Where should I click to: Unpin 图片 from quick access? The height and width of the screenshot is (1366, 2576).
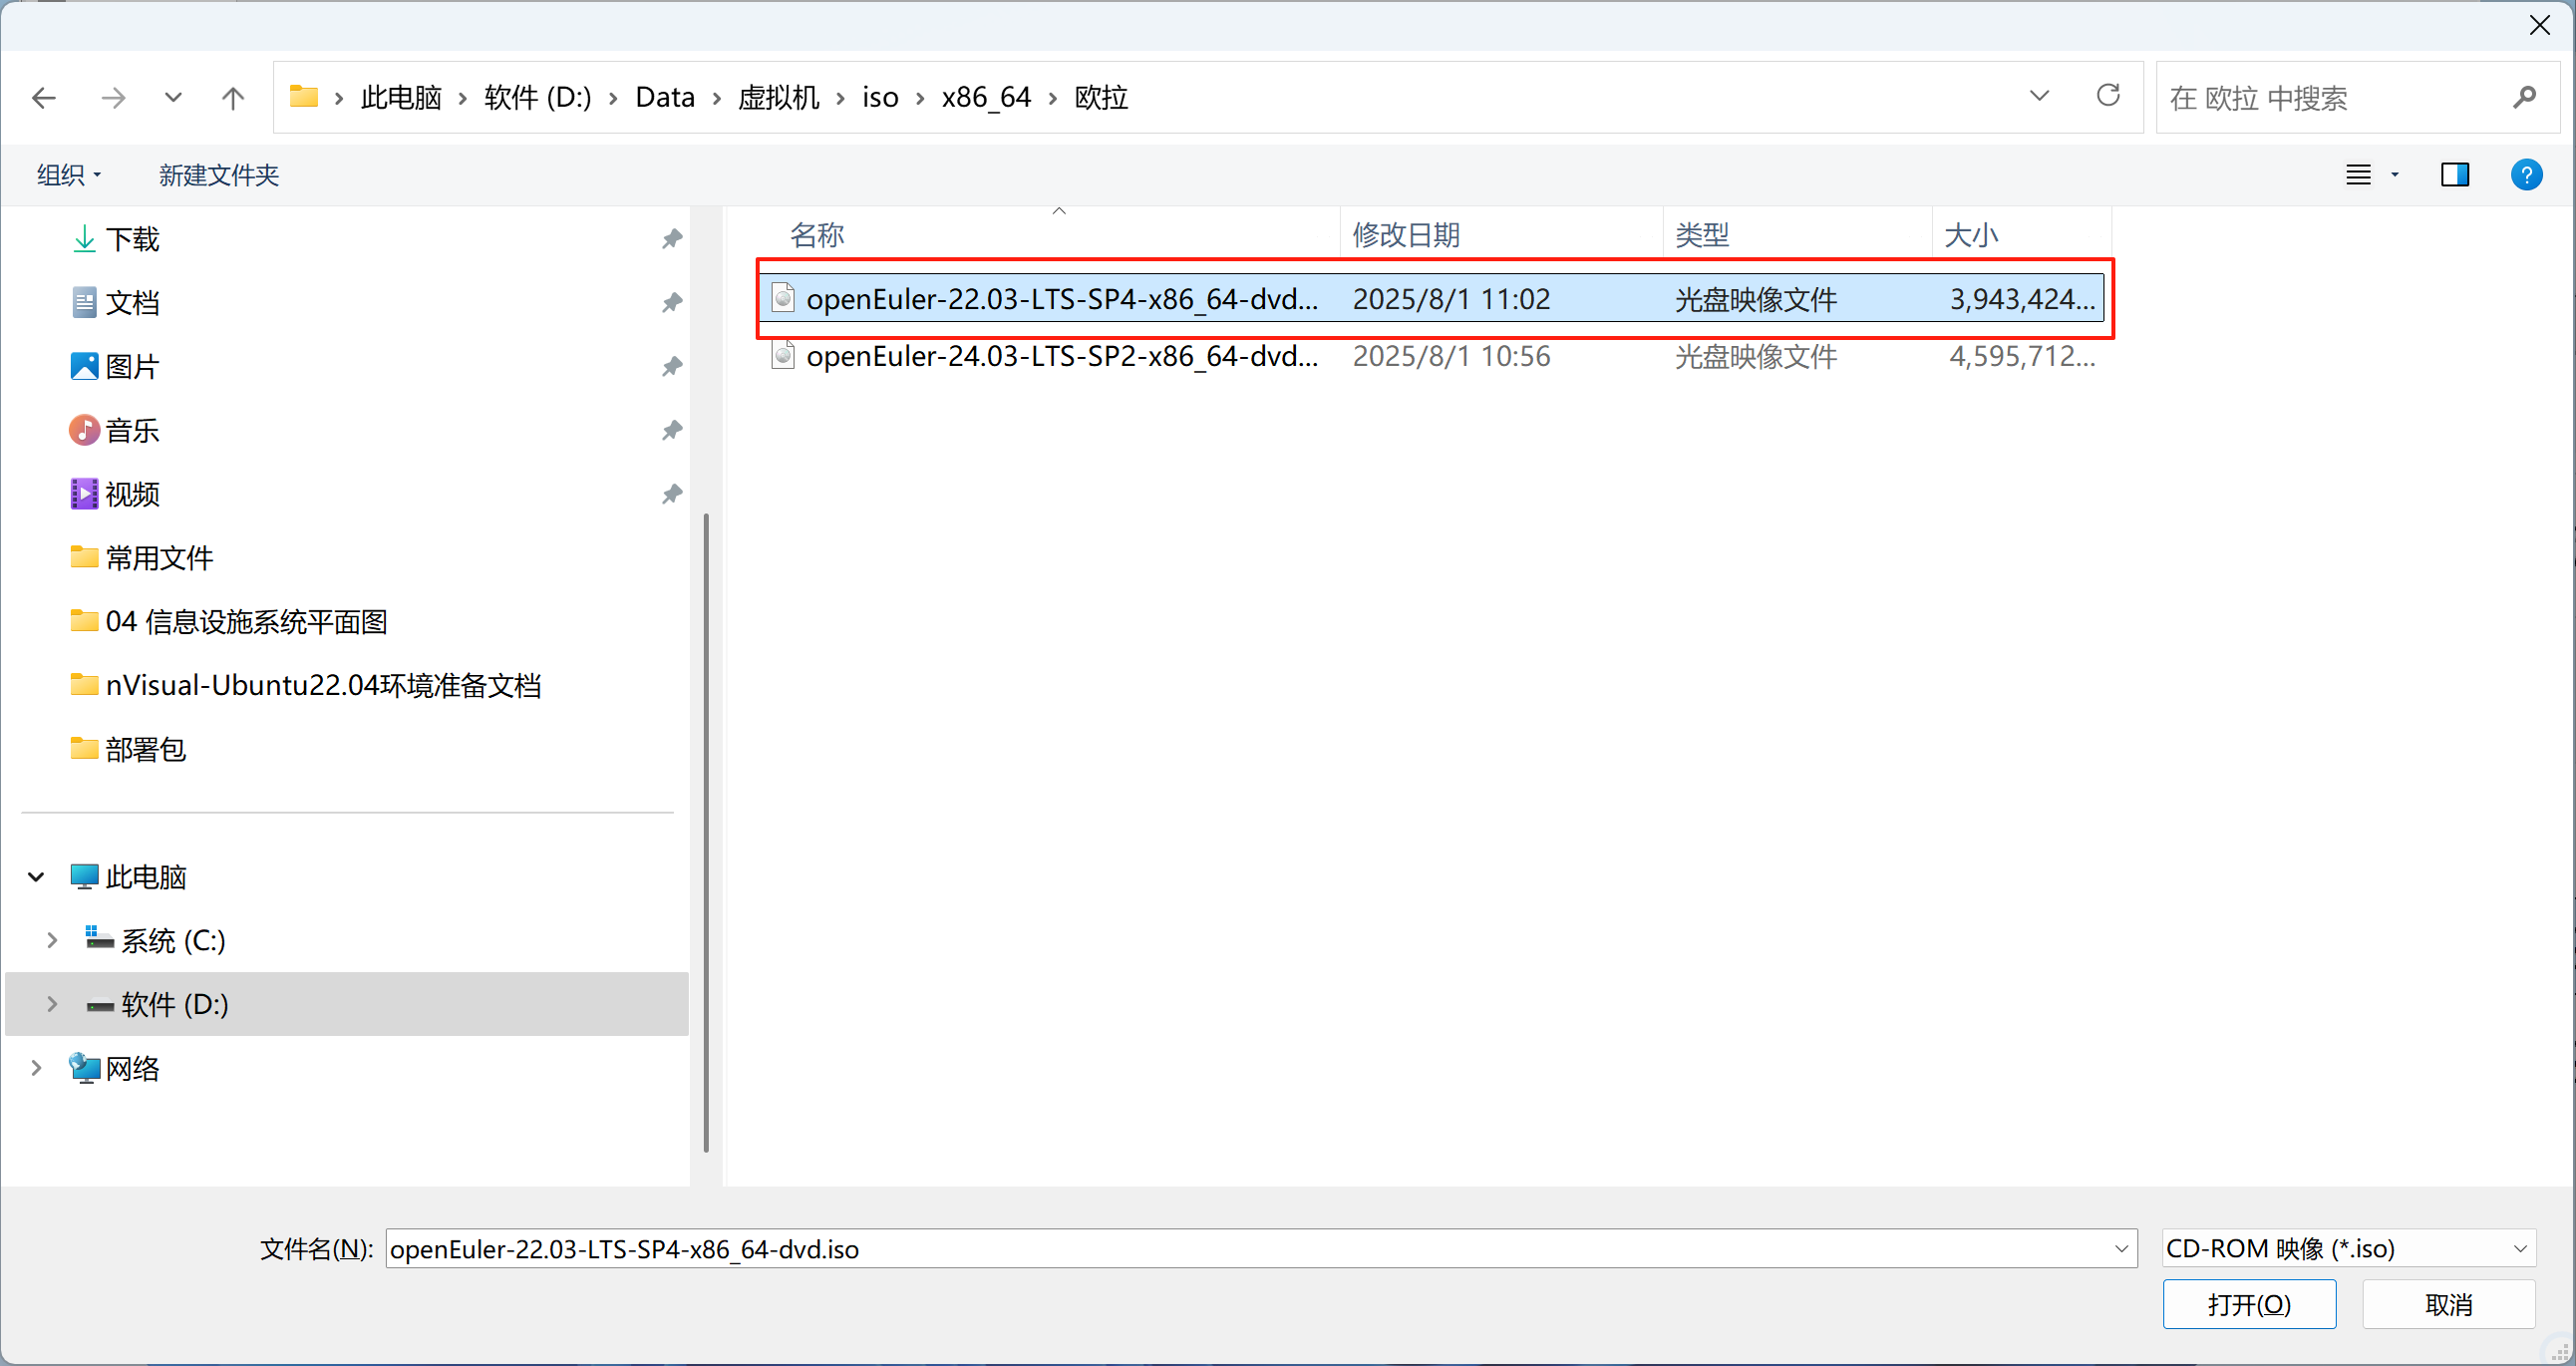(671, 366)
